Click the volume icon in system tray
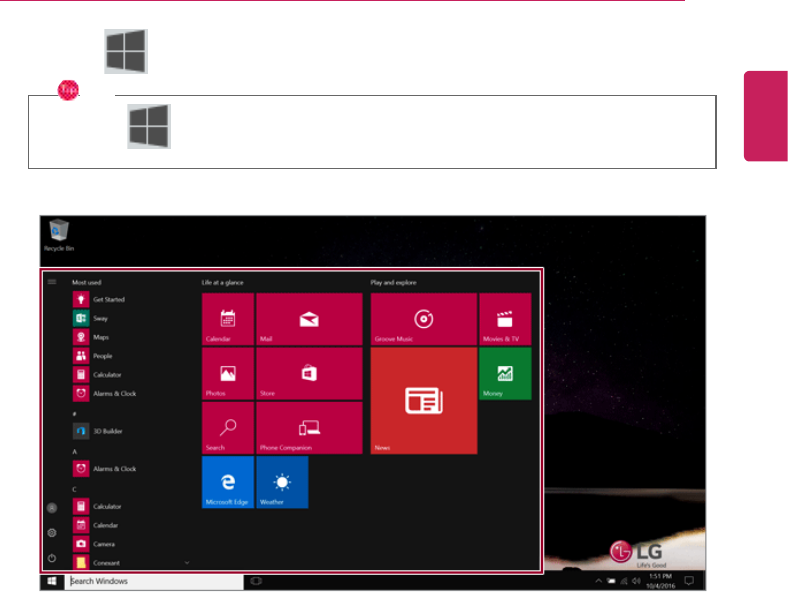The width and height of the screenshot is (788, 613). (x=636, y=581)
